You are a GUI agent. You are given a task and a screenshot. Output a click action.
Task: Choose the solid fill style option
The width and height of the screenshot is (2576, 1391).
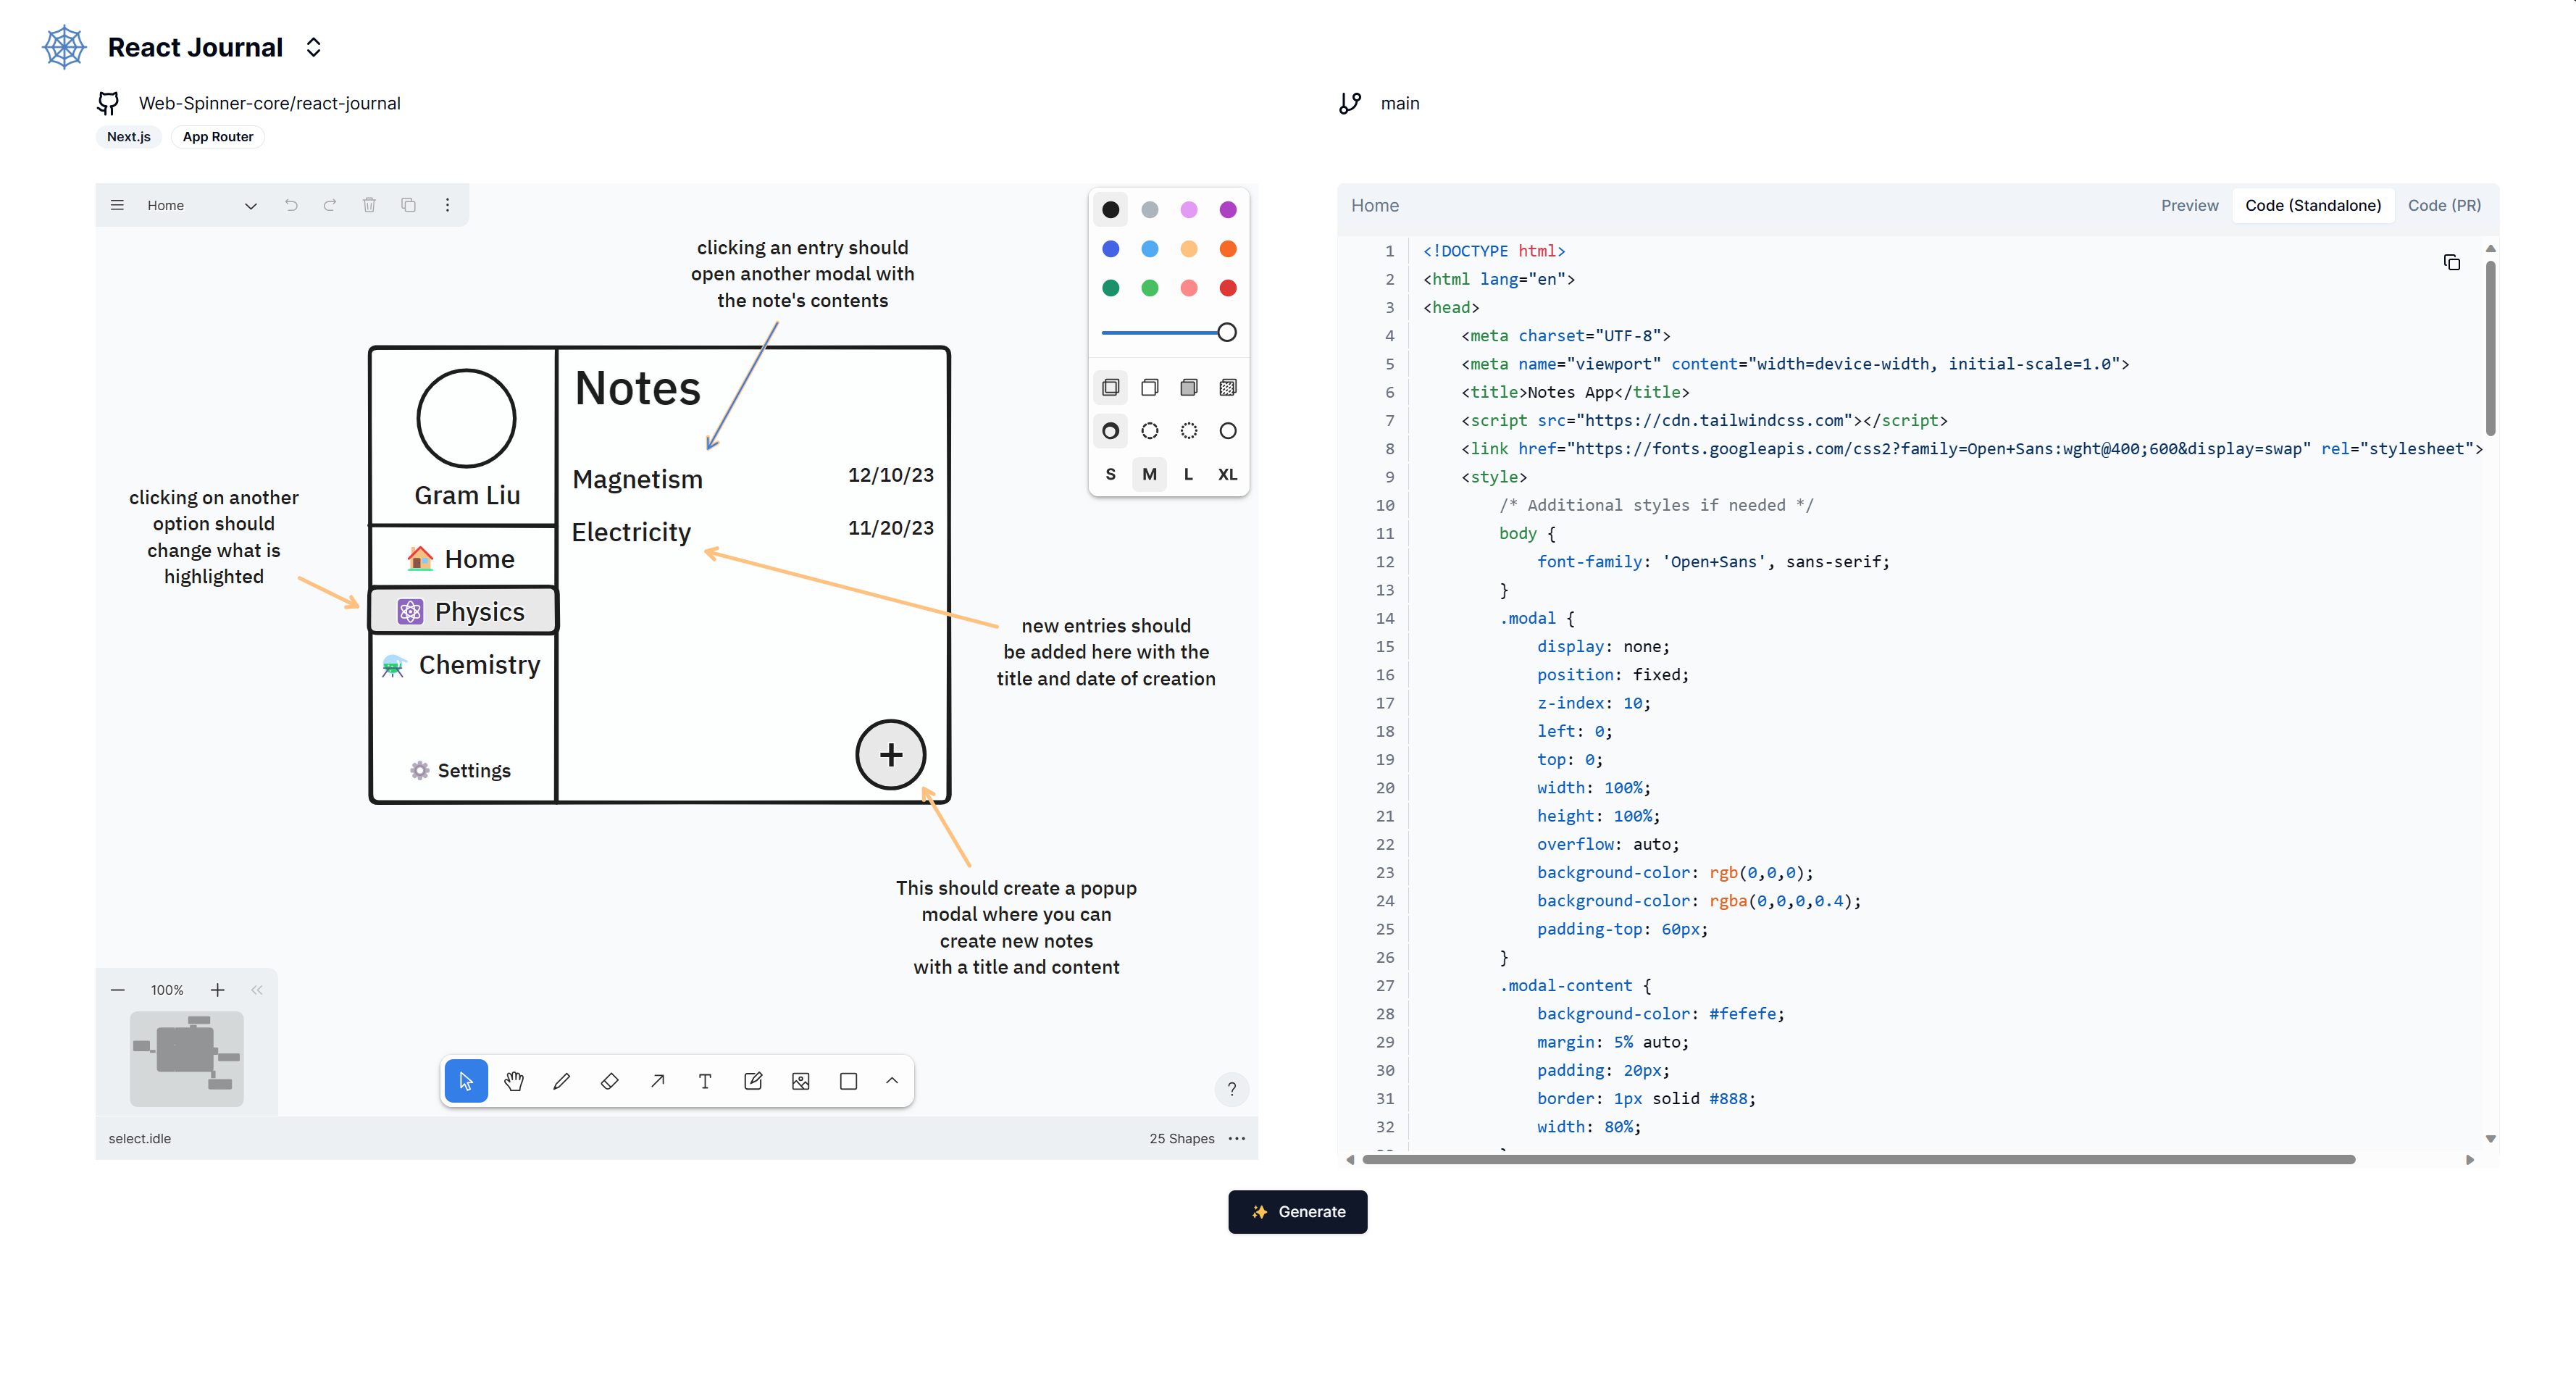click(1189, 388)
